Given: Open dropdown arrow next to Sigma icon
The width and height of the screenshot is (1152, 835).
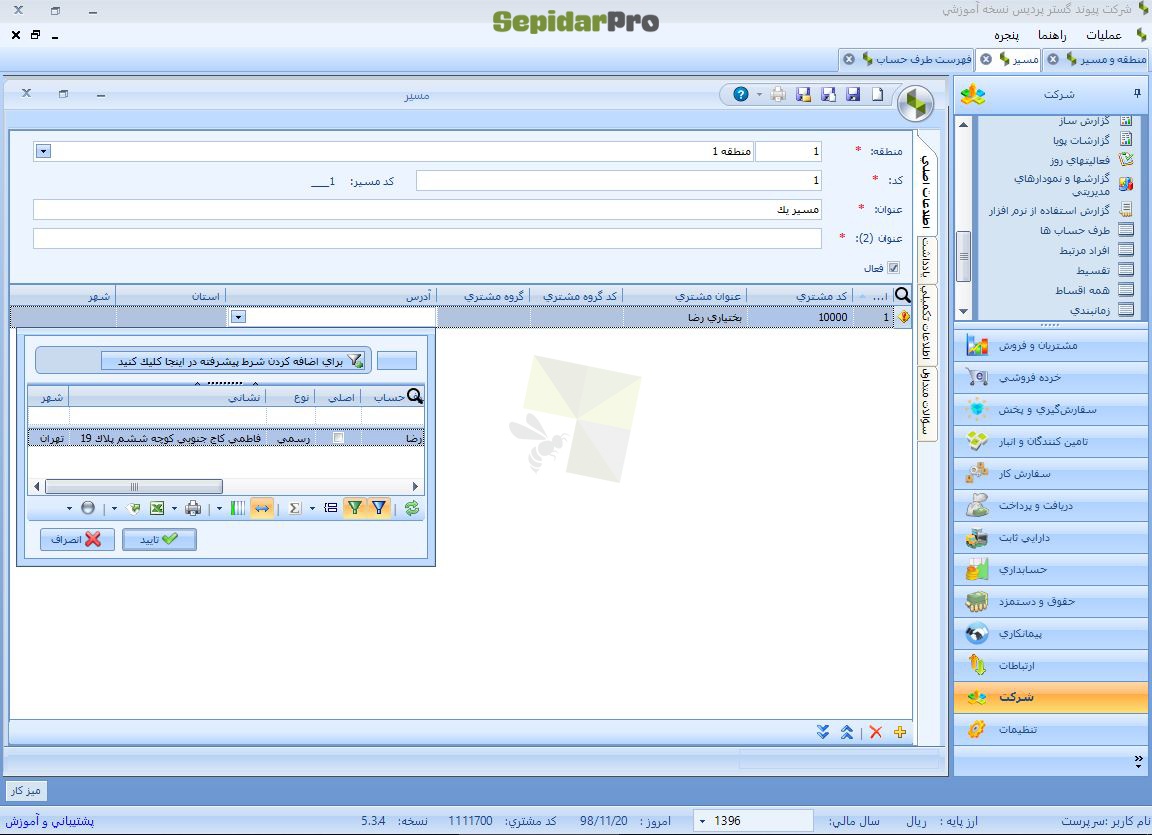Looking at the screenshot, I should click(x=312, y=508).
